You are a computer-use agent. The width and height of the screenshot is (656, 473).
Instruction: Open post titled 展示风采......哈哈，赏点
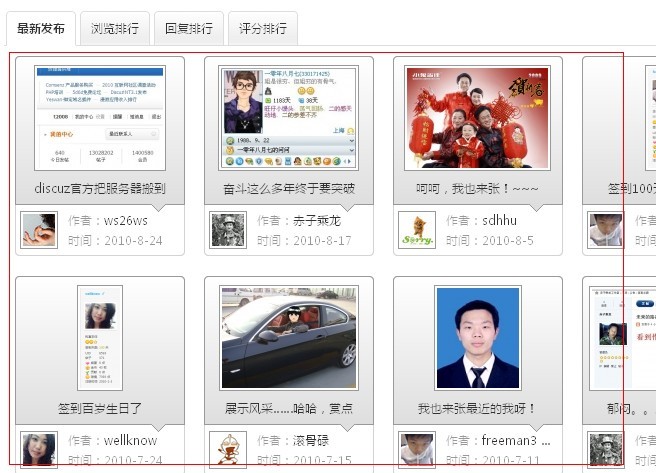click(x=289, y=408)
